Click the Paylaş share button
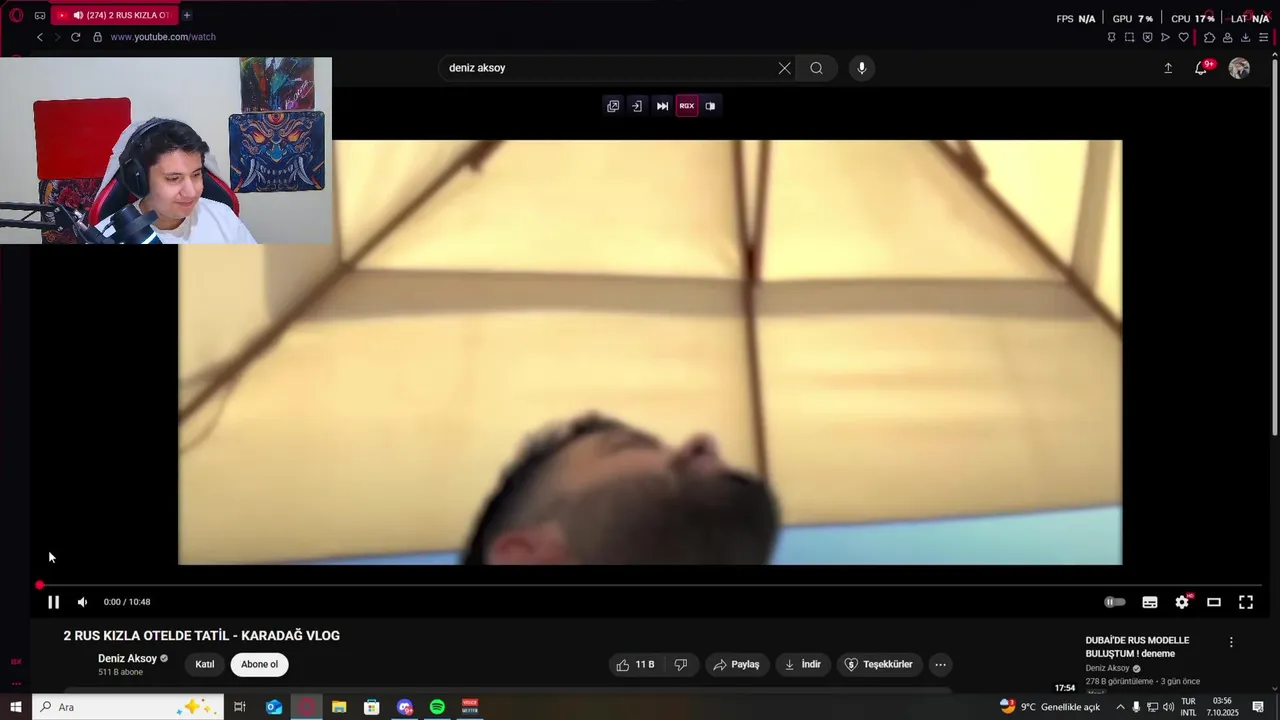1280x720 pixels. (736, 665)
